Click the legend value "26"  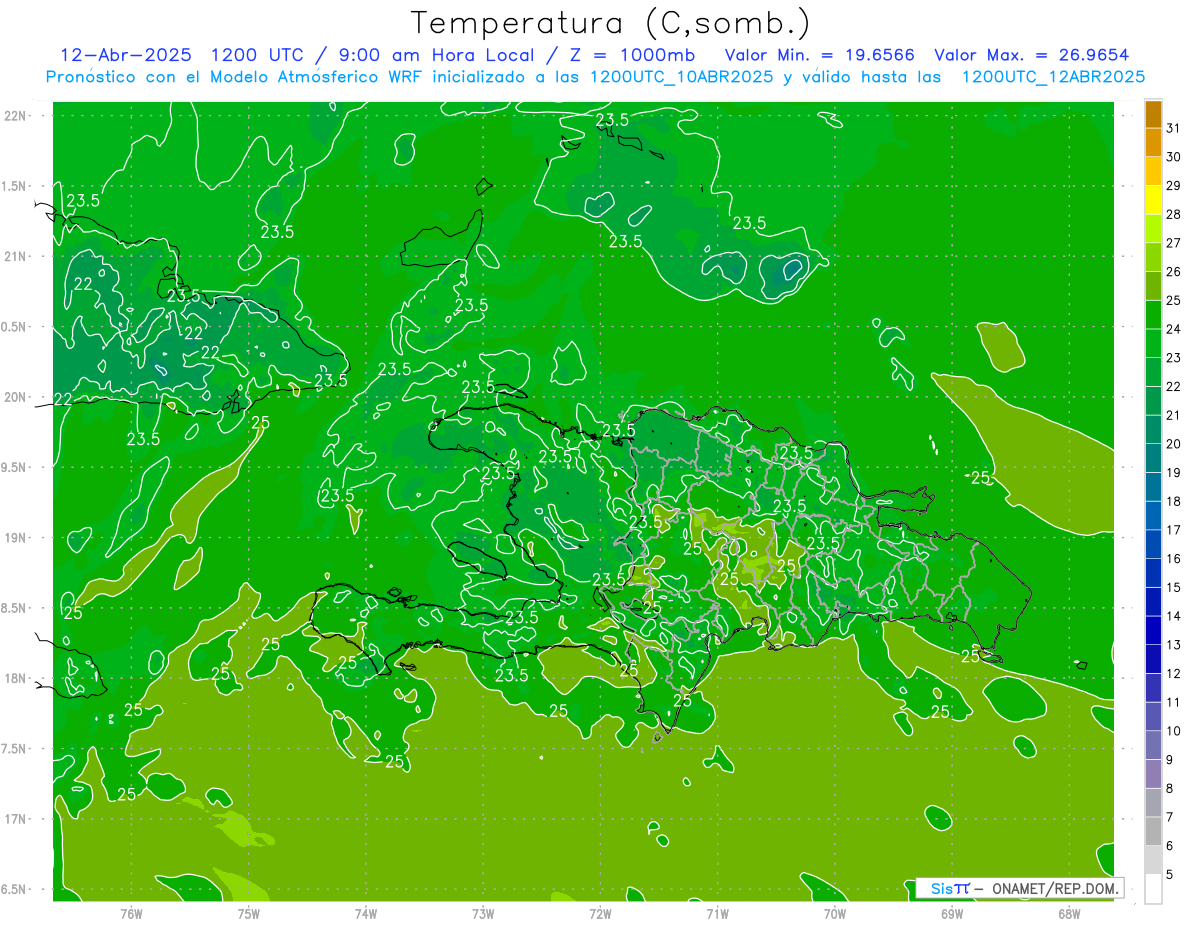(1174, 272)
